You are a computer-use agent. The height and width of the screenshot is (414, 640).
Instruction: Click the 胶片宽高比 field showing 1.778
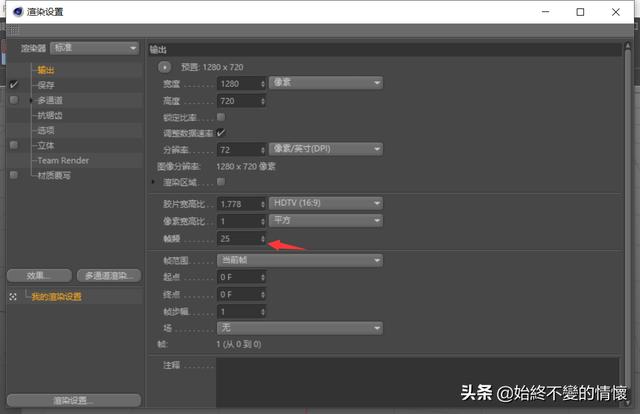[x=238, y=204]
